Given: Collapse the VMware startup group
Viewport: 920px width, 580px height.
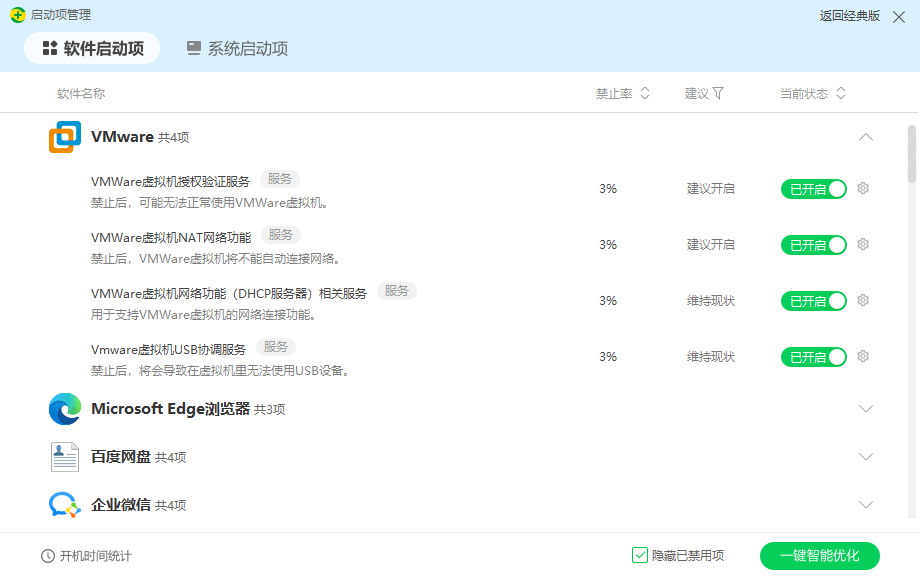Looking at the screenshot, I should [x=866, y=137].
